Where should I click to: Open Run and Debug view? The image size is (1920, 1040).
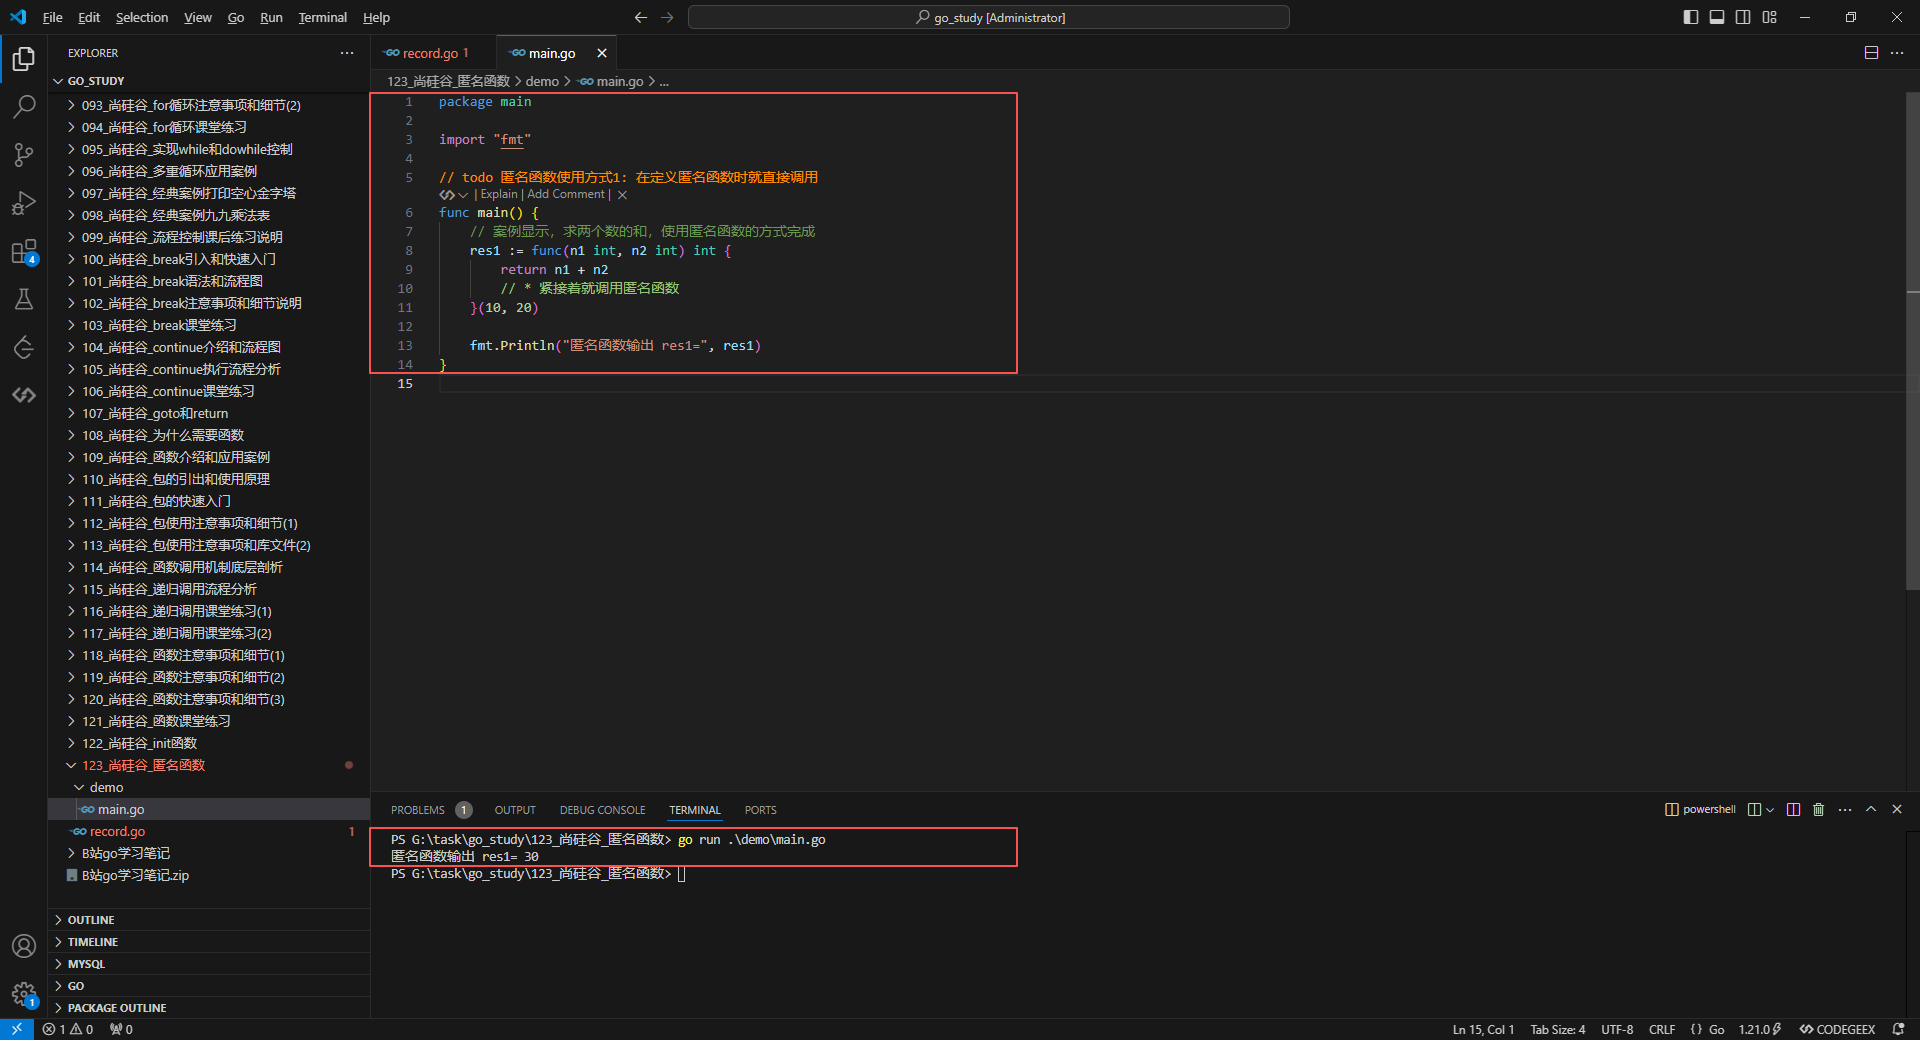tap(24, 203)
